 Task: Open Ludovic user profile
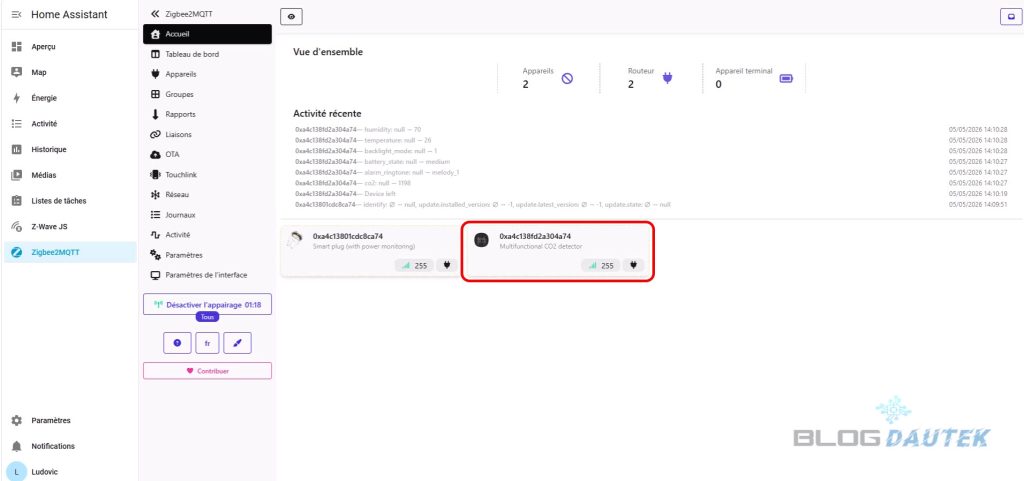click(x=70, y=471)
